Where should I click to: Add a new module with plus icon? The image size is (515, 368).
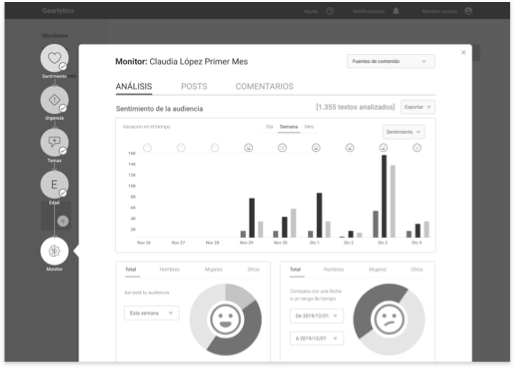[x=63, y=221]
